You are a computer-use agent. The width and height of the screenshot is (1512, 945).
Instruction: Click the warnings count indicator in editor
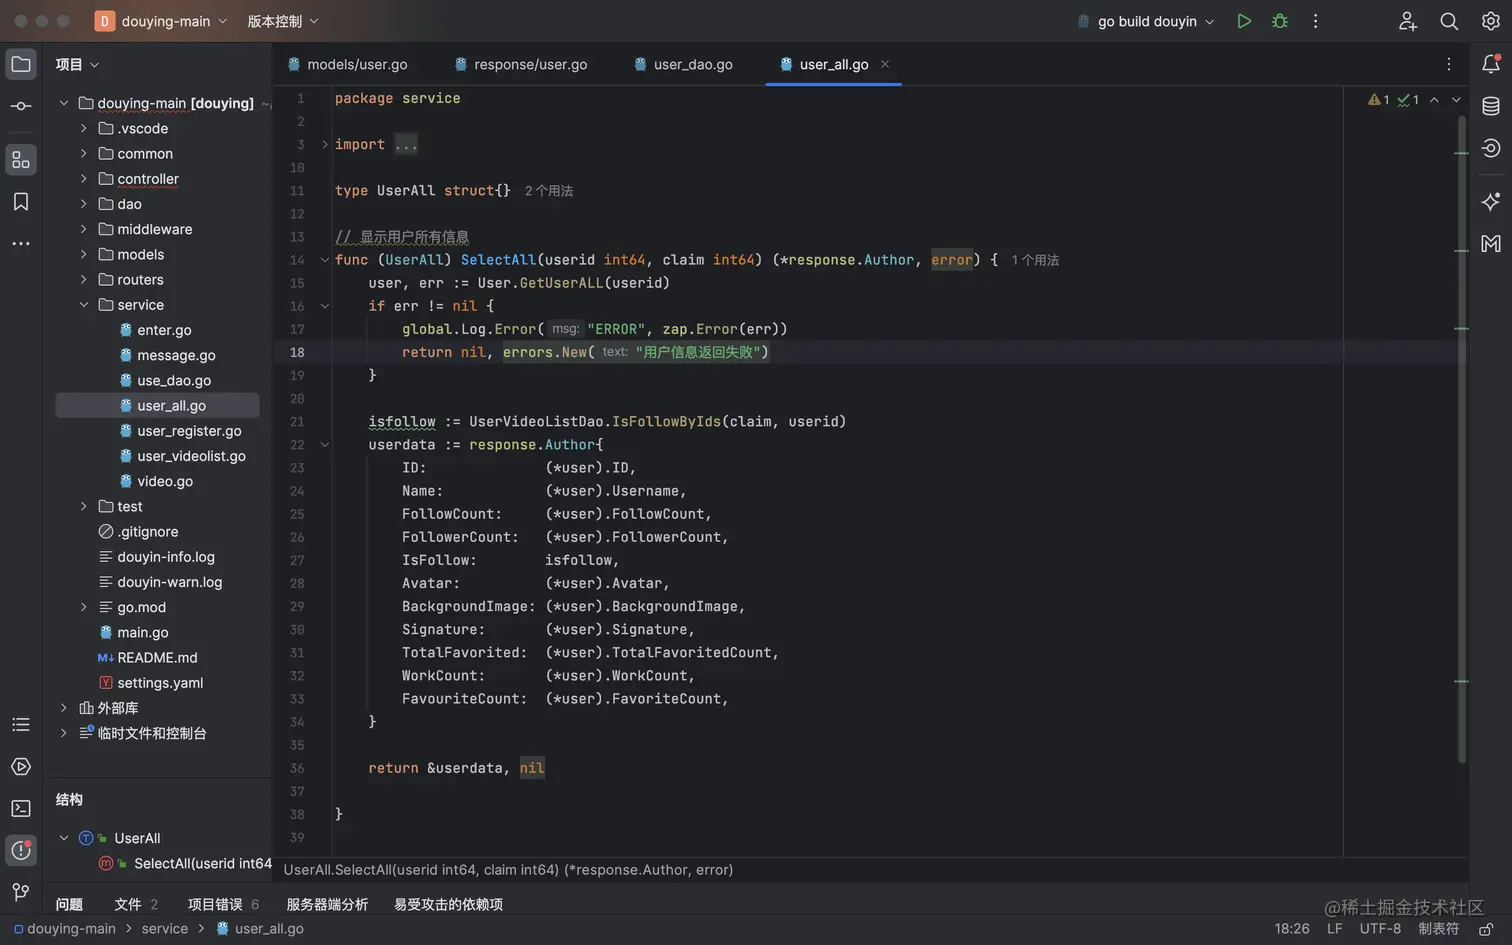pos(1379,100)
